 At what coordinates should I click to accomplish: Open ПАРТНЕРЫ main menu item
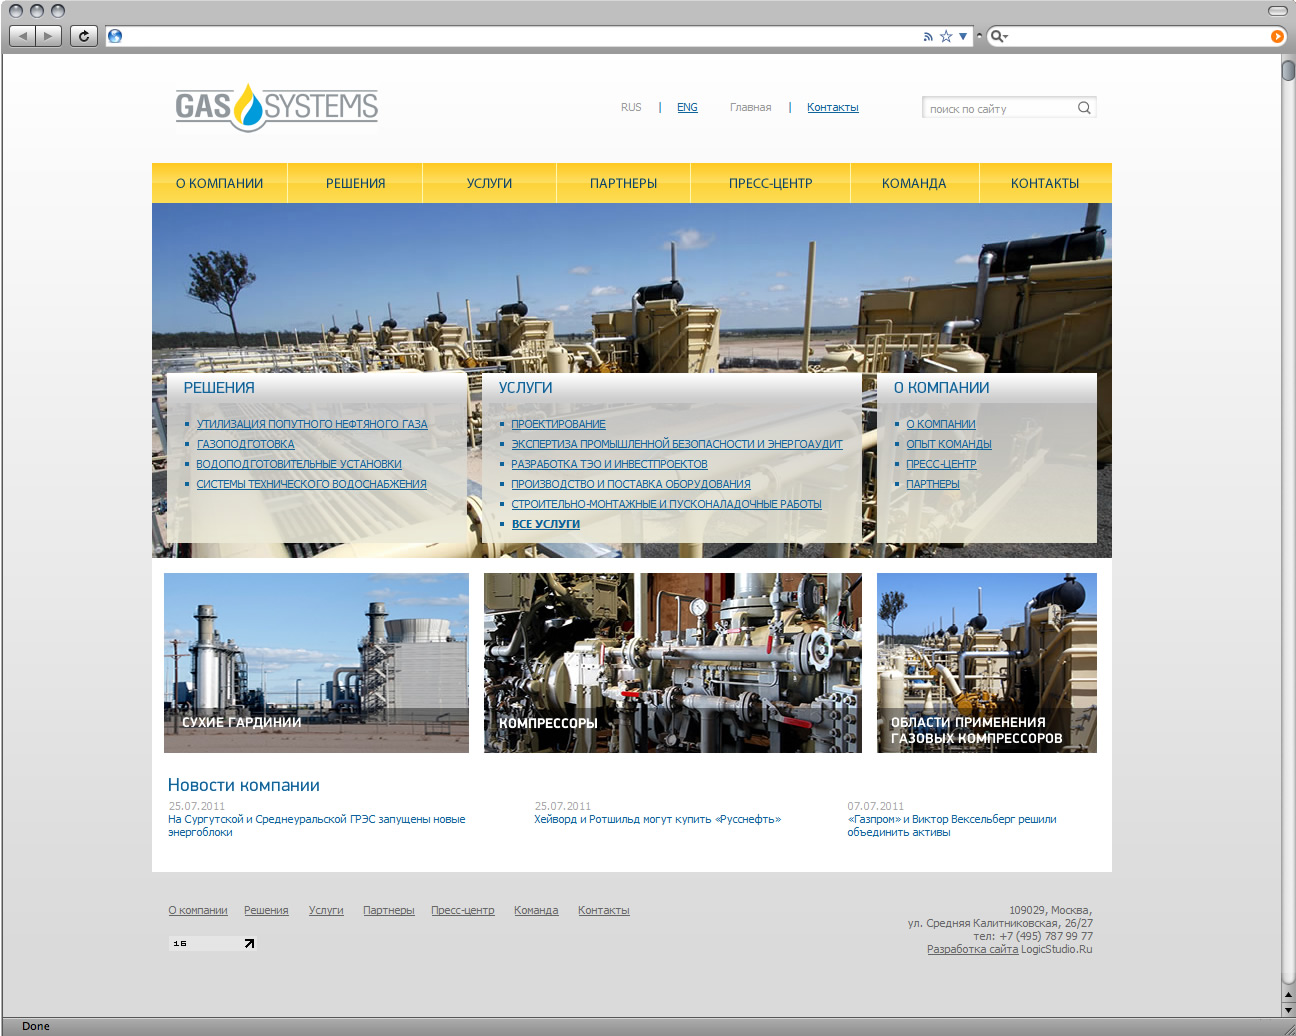click(x=623, y=183)
